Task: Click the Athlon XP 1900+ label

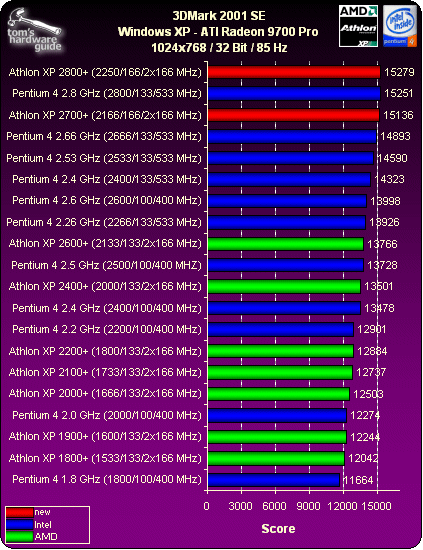Action: (x=105, y=436)
